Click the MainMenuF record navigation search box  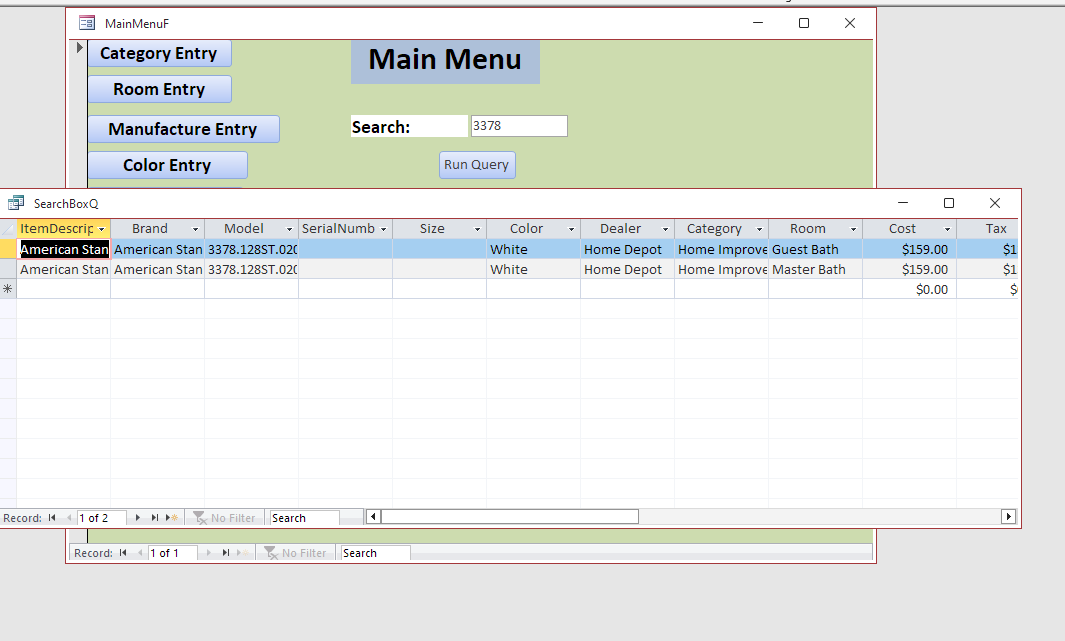tap(376, 553)
